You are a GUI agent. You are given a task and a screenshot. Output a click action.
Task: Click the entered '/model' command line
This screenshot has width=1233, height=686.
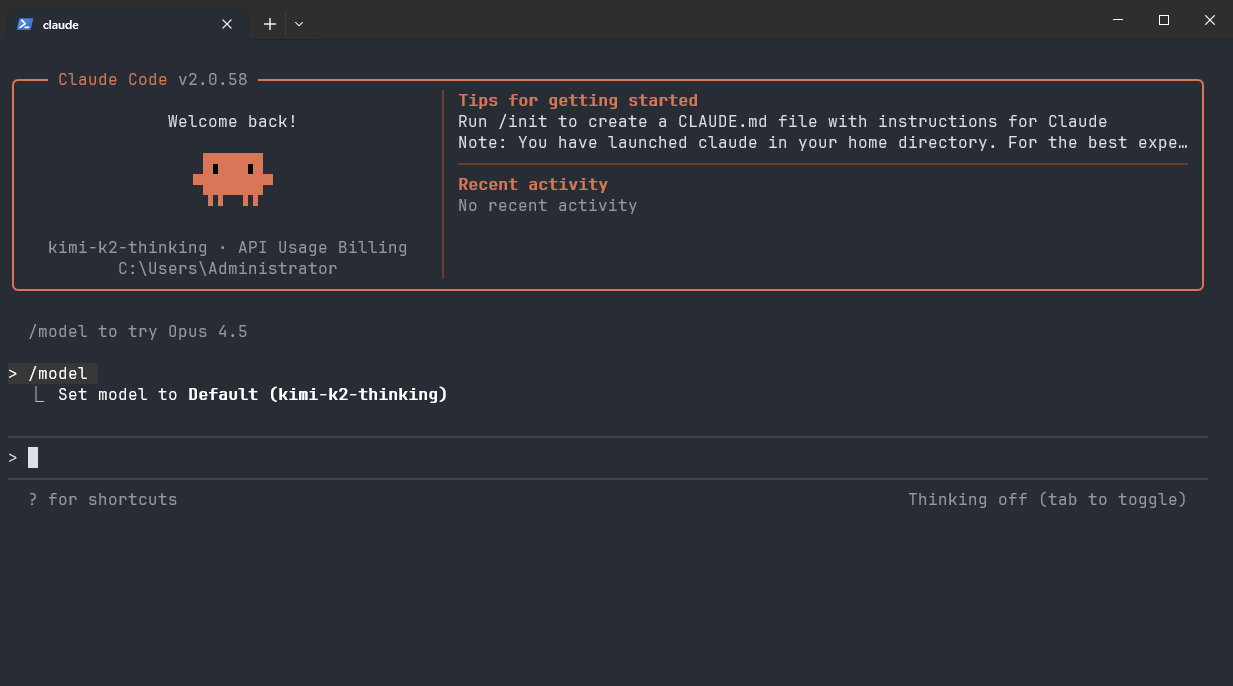tap(53, 373)
